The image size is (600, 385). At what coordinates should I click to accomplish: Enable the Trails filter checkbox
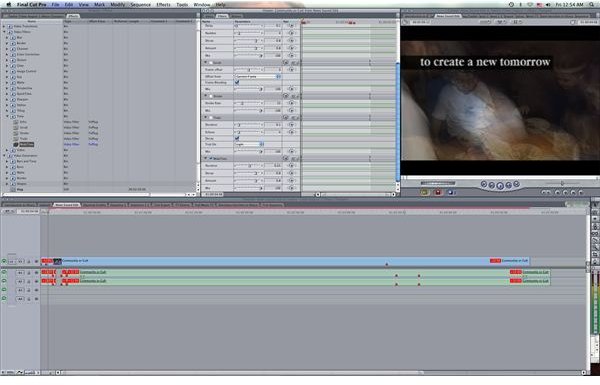coord(211,117)
